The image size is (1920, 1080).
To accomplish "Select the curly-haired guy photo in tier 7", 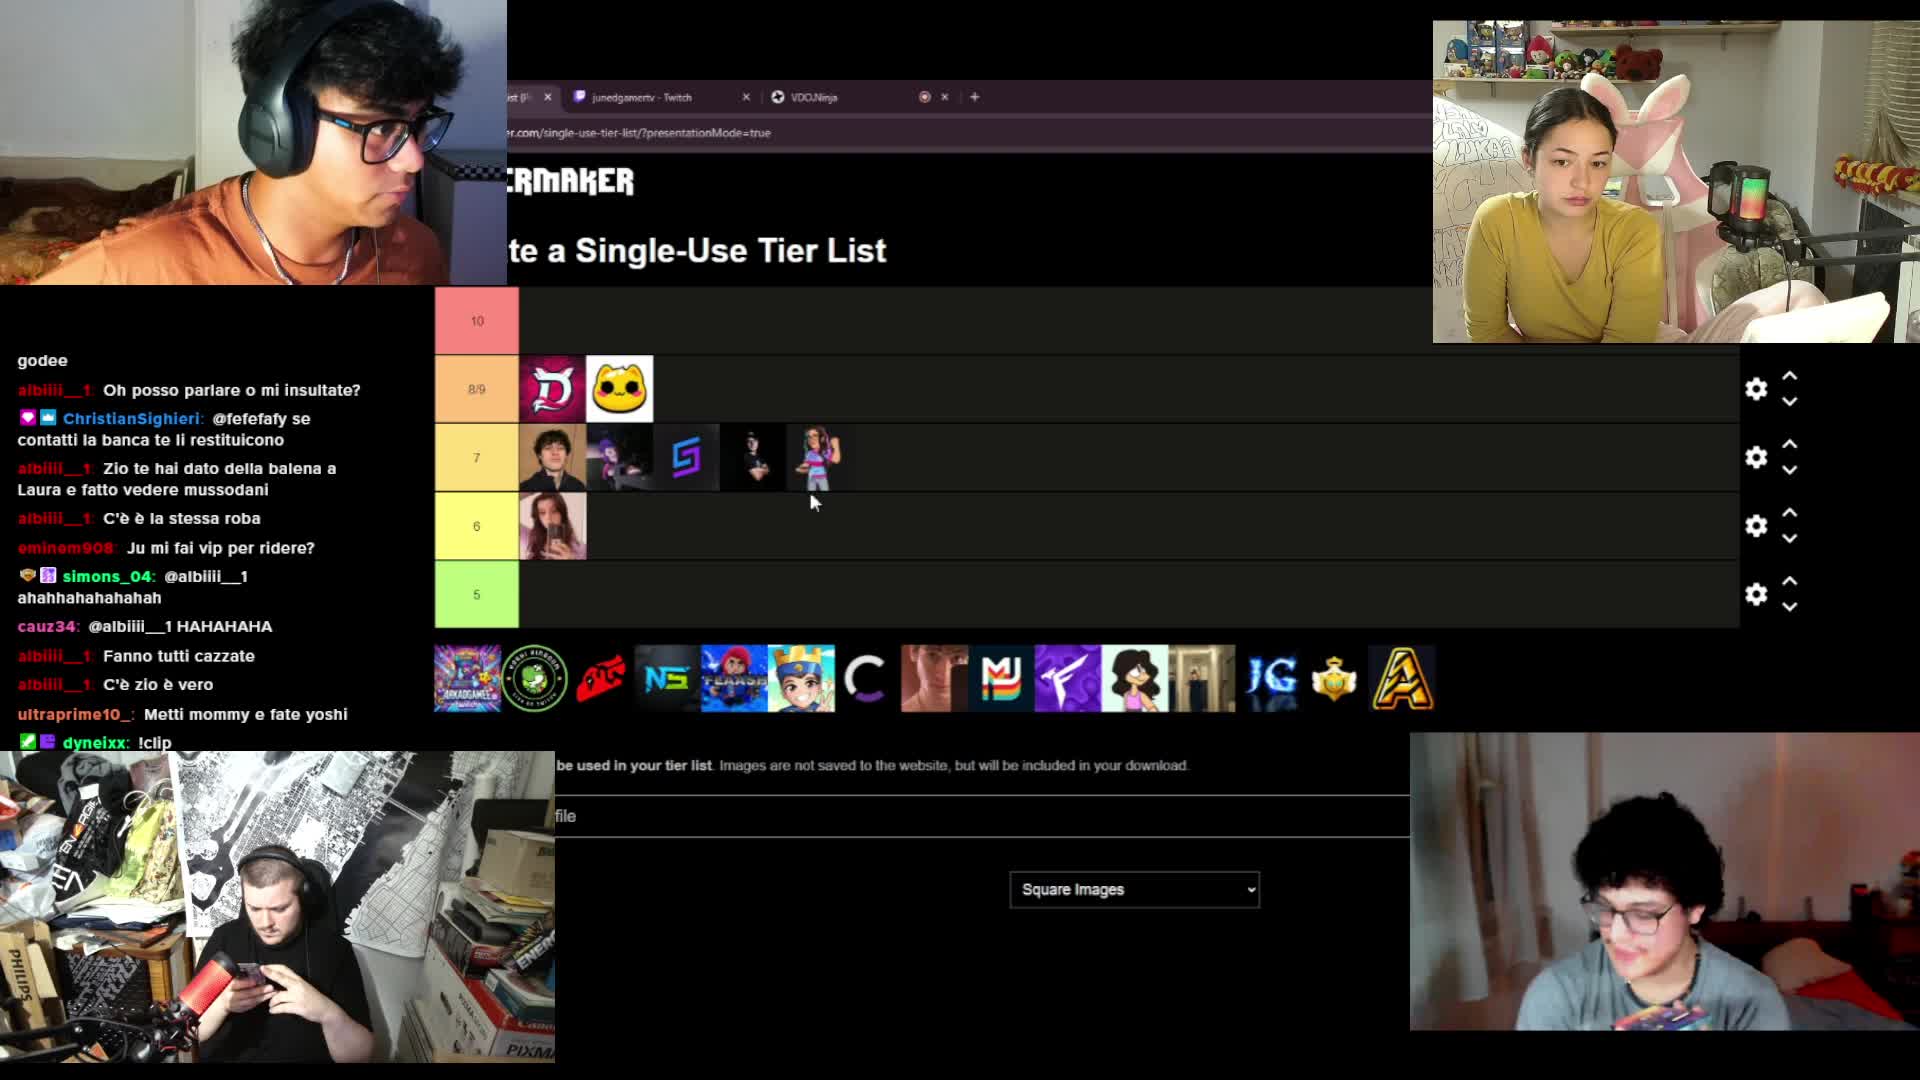I will tap(552, 457).
